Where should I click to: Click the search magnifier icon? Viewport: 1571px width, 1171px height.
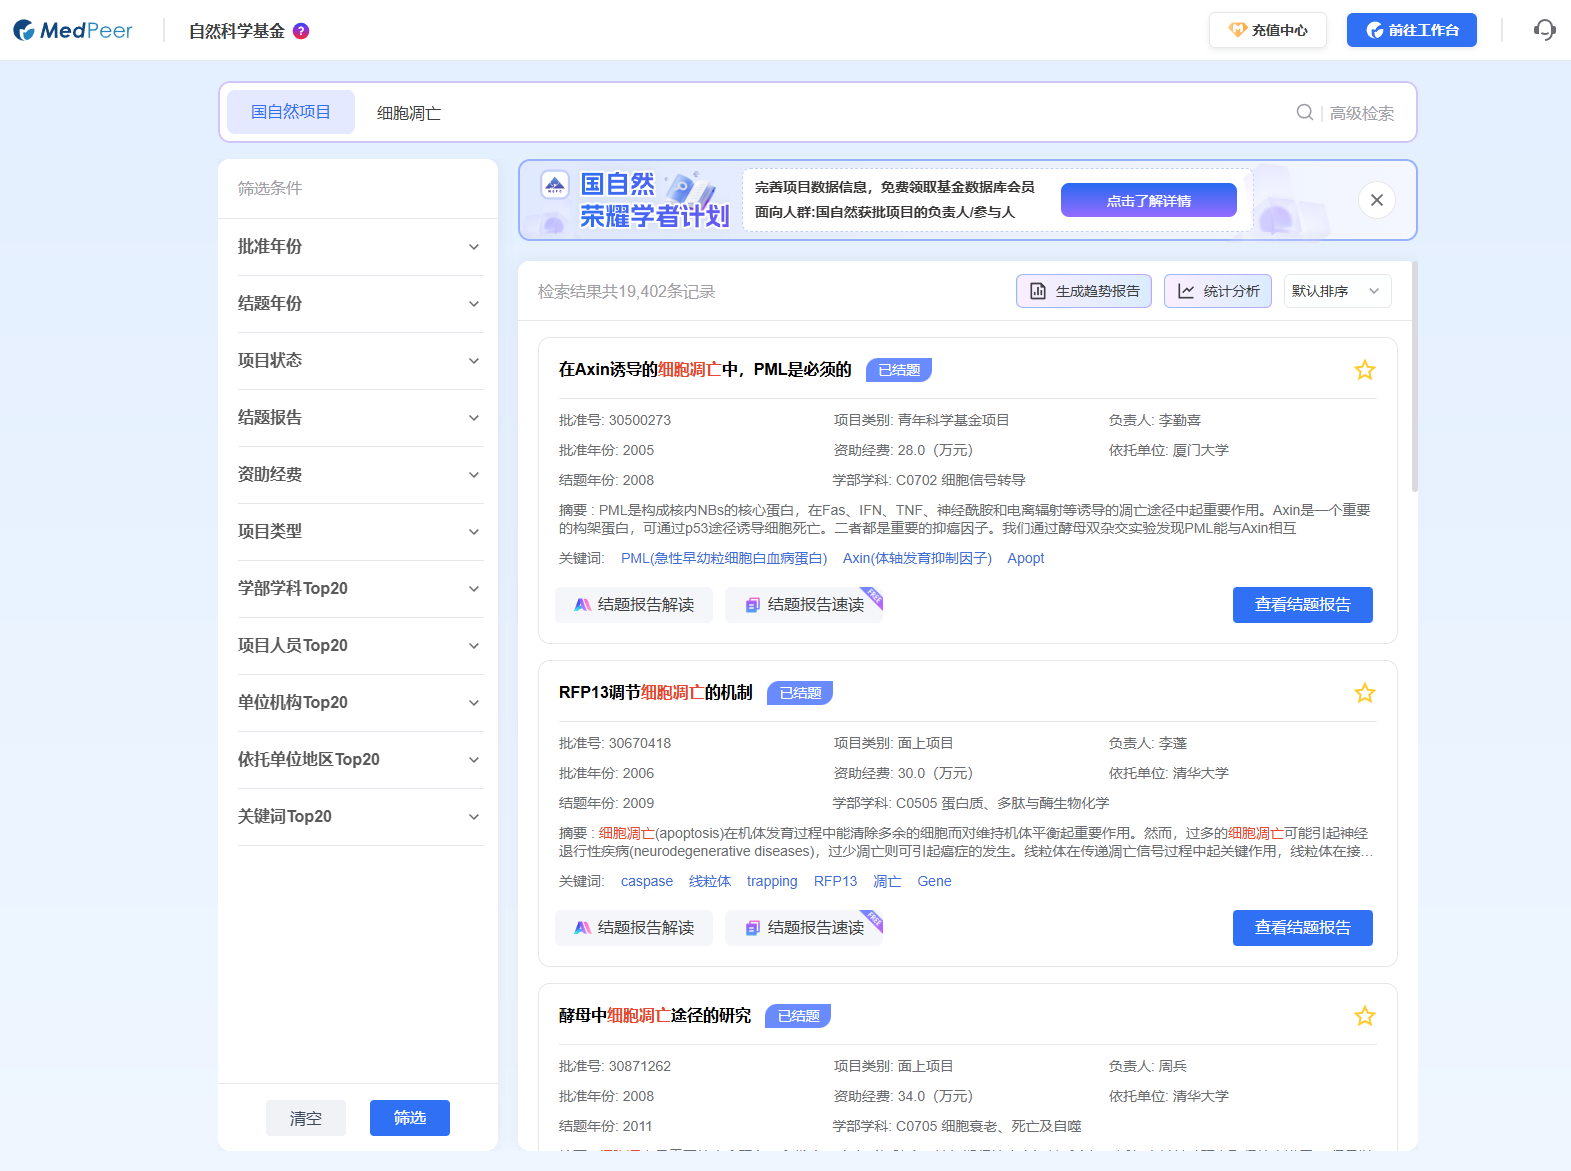[x=1304, y=112]
